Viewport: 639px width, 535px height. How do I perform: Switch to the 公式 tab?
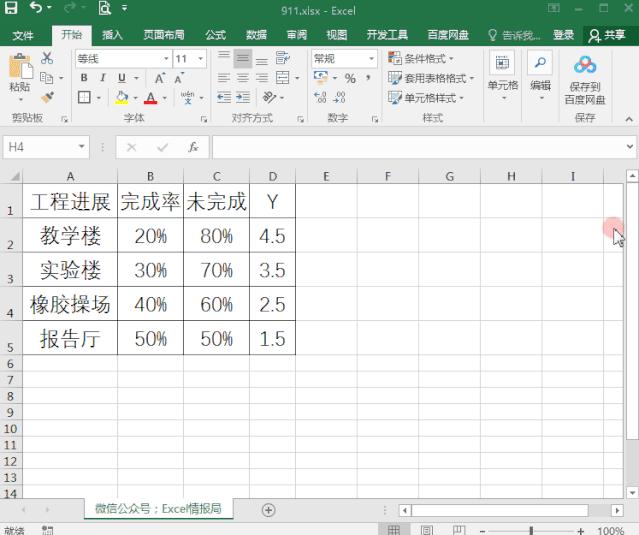(216, 35)
